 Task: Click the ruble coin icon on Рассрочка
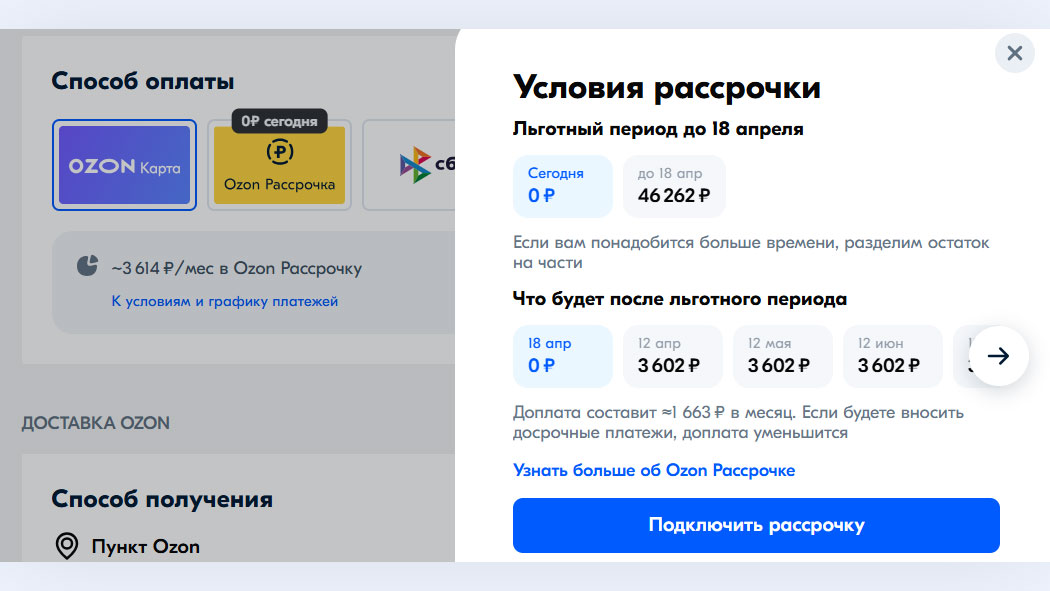pyautogui.click(x=279, y=153)
